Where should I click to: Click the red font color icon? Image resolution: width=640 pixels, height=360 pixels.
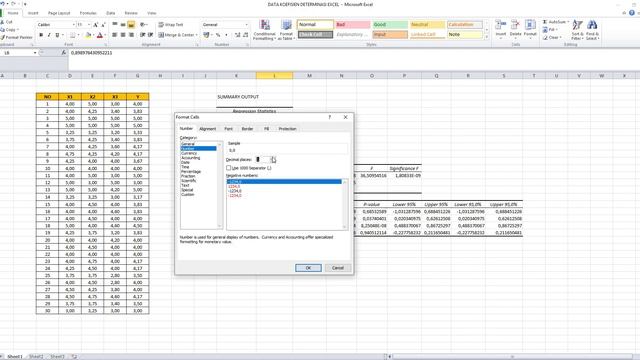point(100,36)
